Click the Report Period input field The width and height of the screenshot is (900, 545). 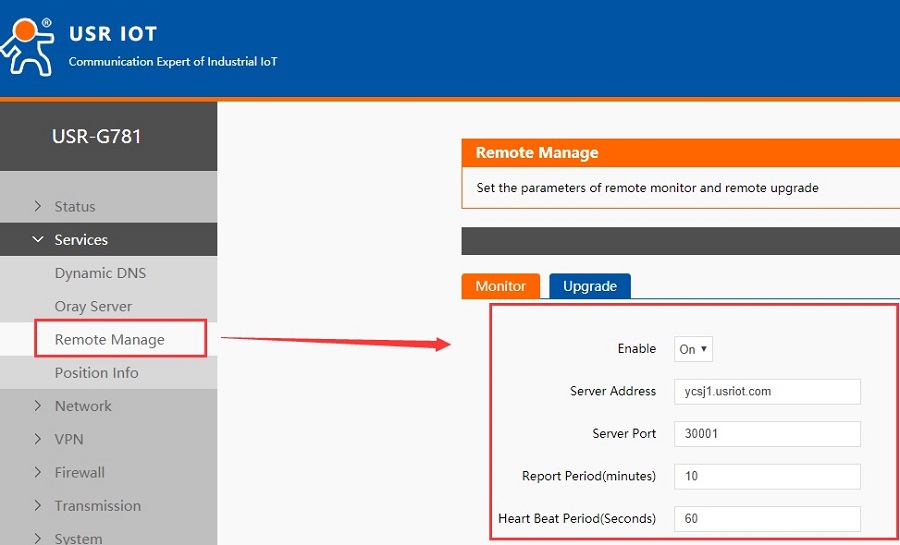[x=767, y=476]
